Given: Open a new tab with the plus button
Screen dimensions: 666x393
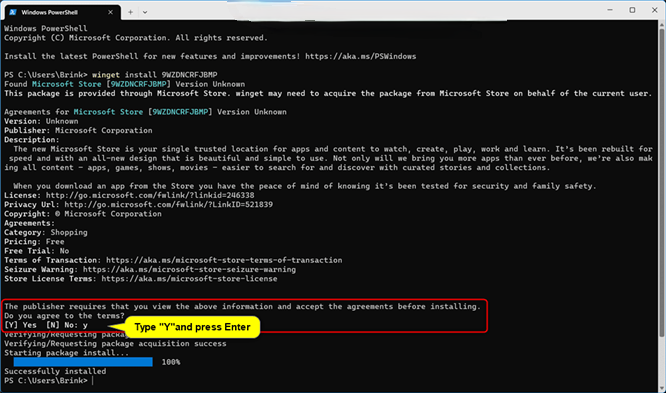Looking at the screenshot, I should 130,12.
